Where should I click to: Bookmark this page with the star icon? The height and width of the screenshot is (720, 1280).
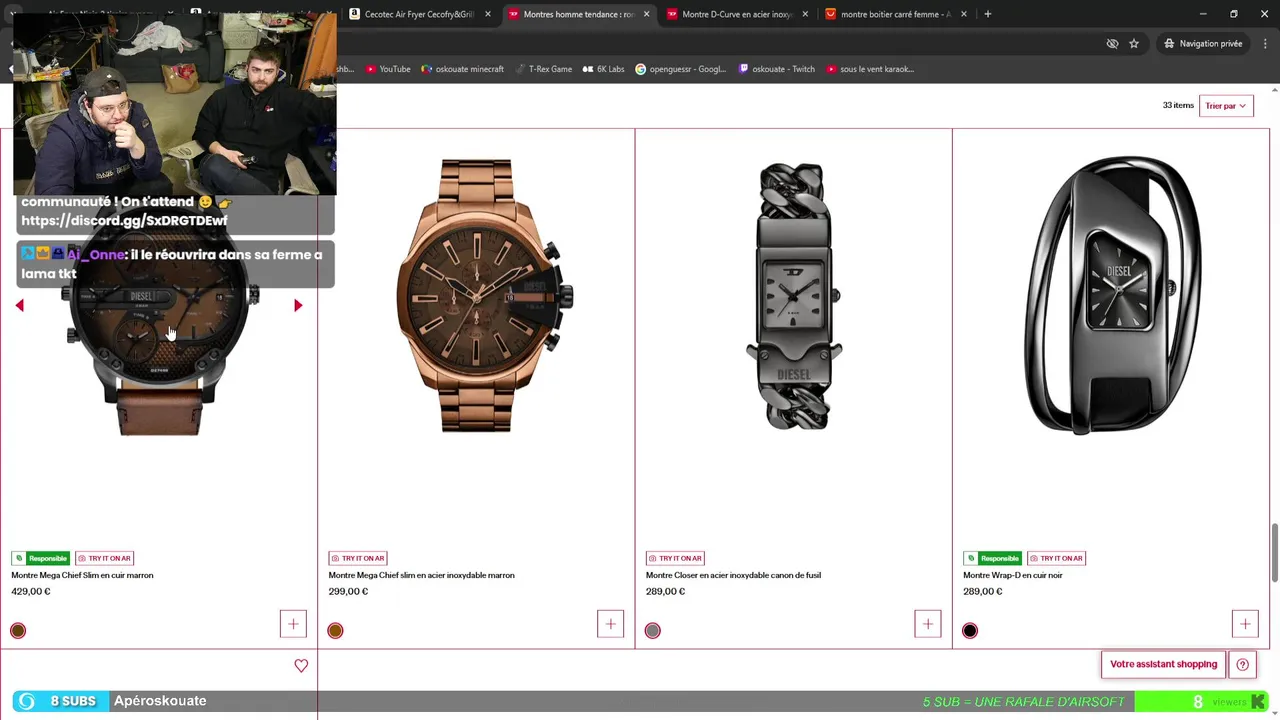point(1134,44)
